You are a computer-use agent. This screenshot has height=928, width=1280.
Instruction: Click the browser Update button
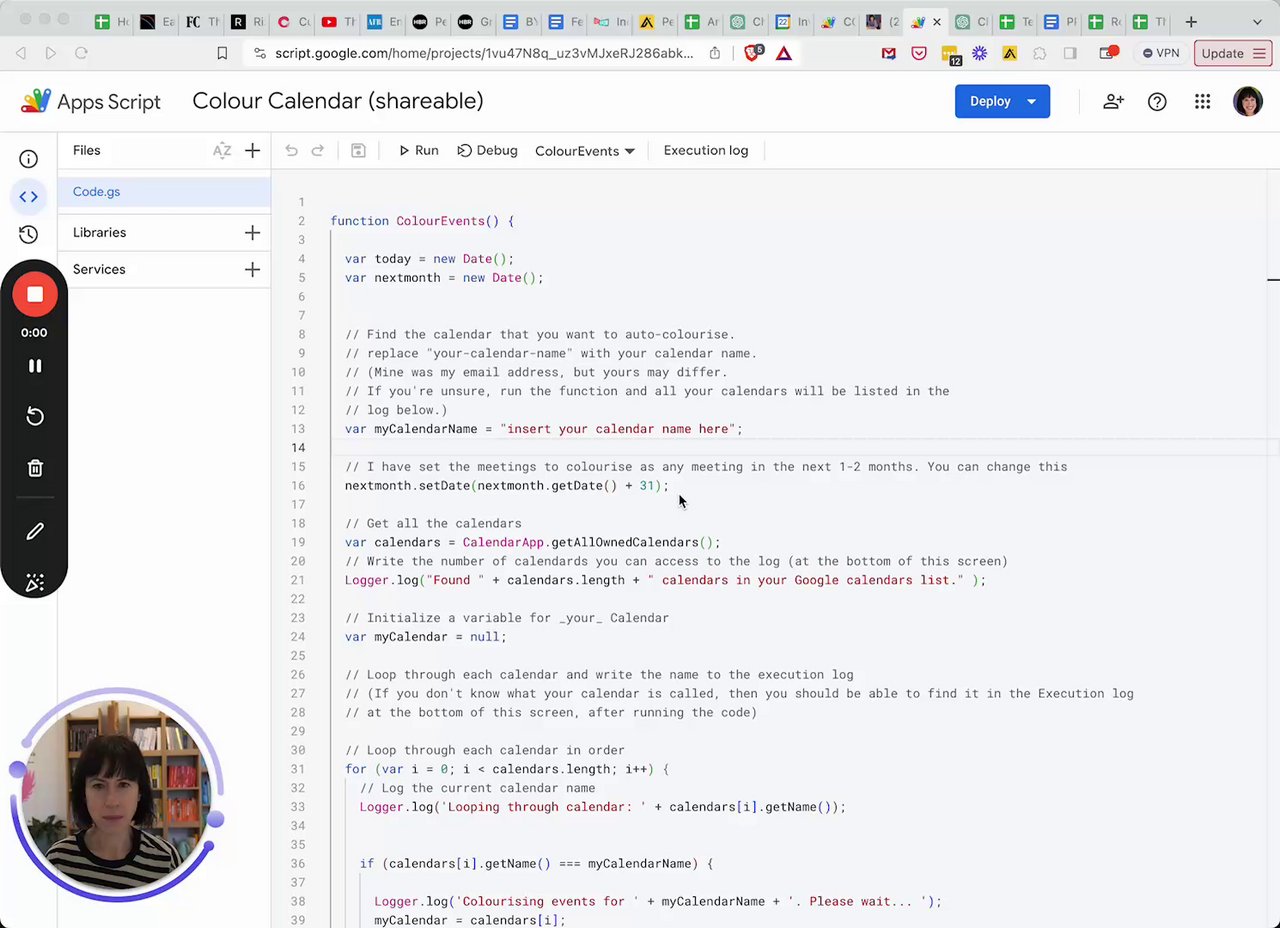click(x=1232, y=53)
